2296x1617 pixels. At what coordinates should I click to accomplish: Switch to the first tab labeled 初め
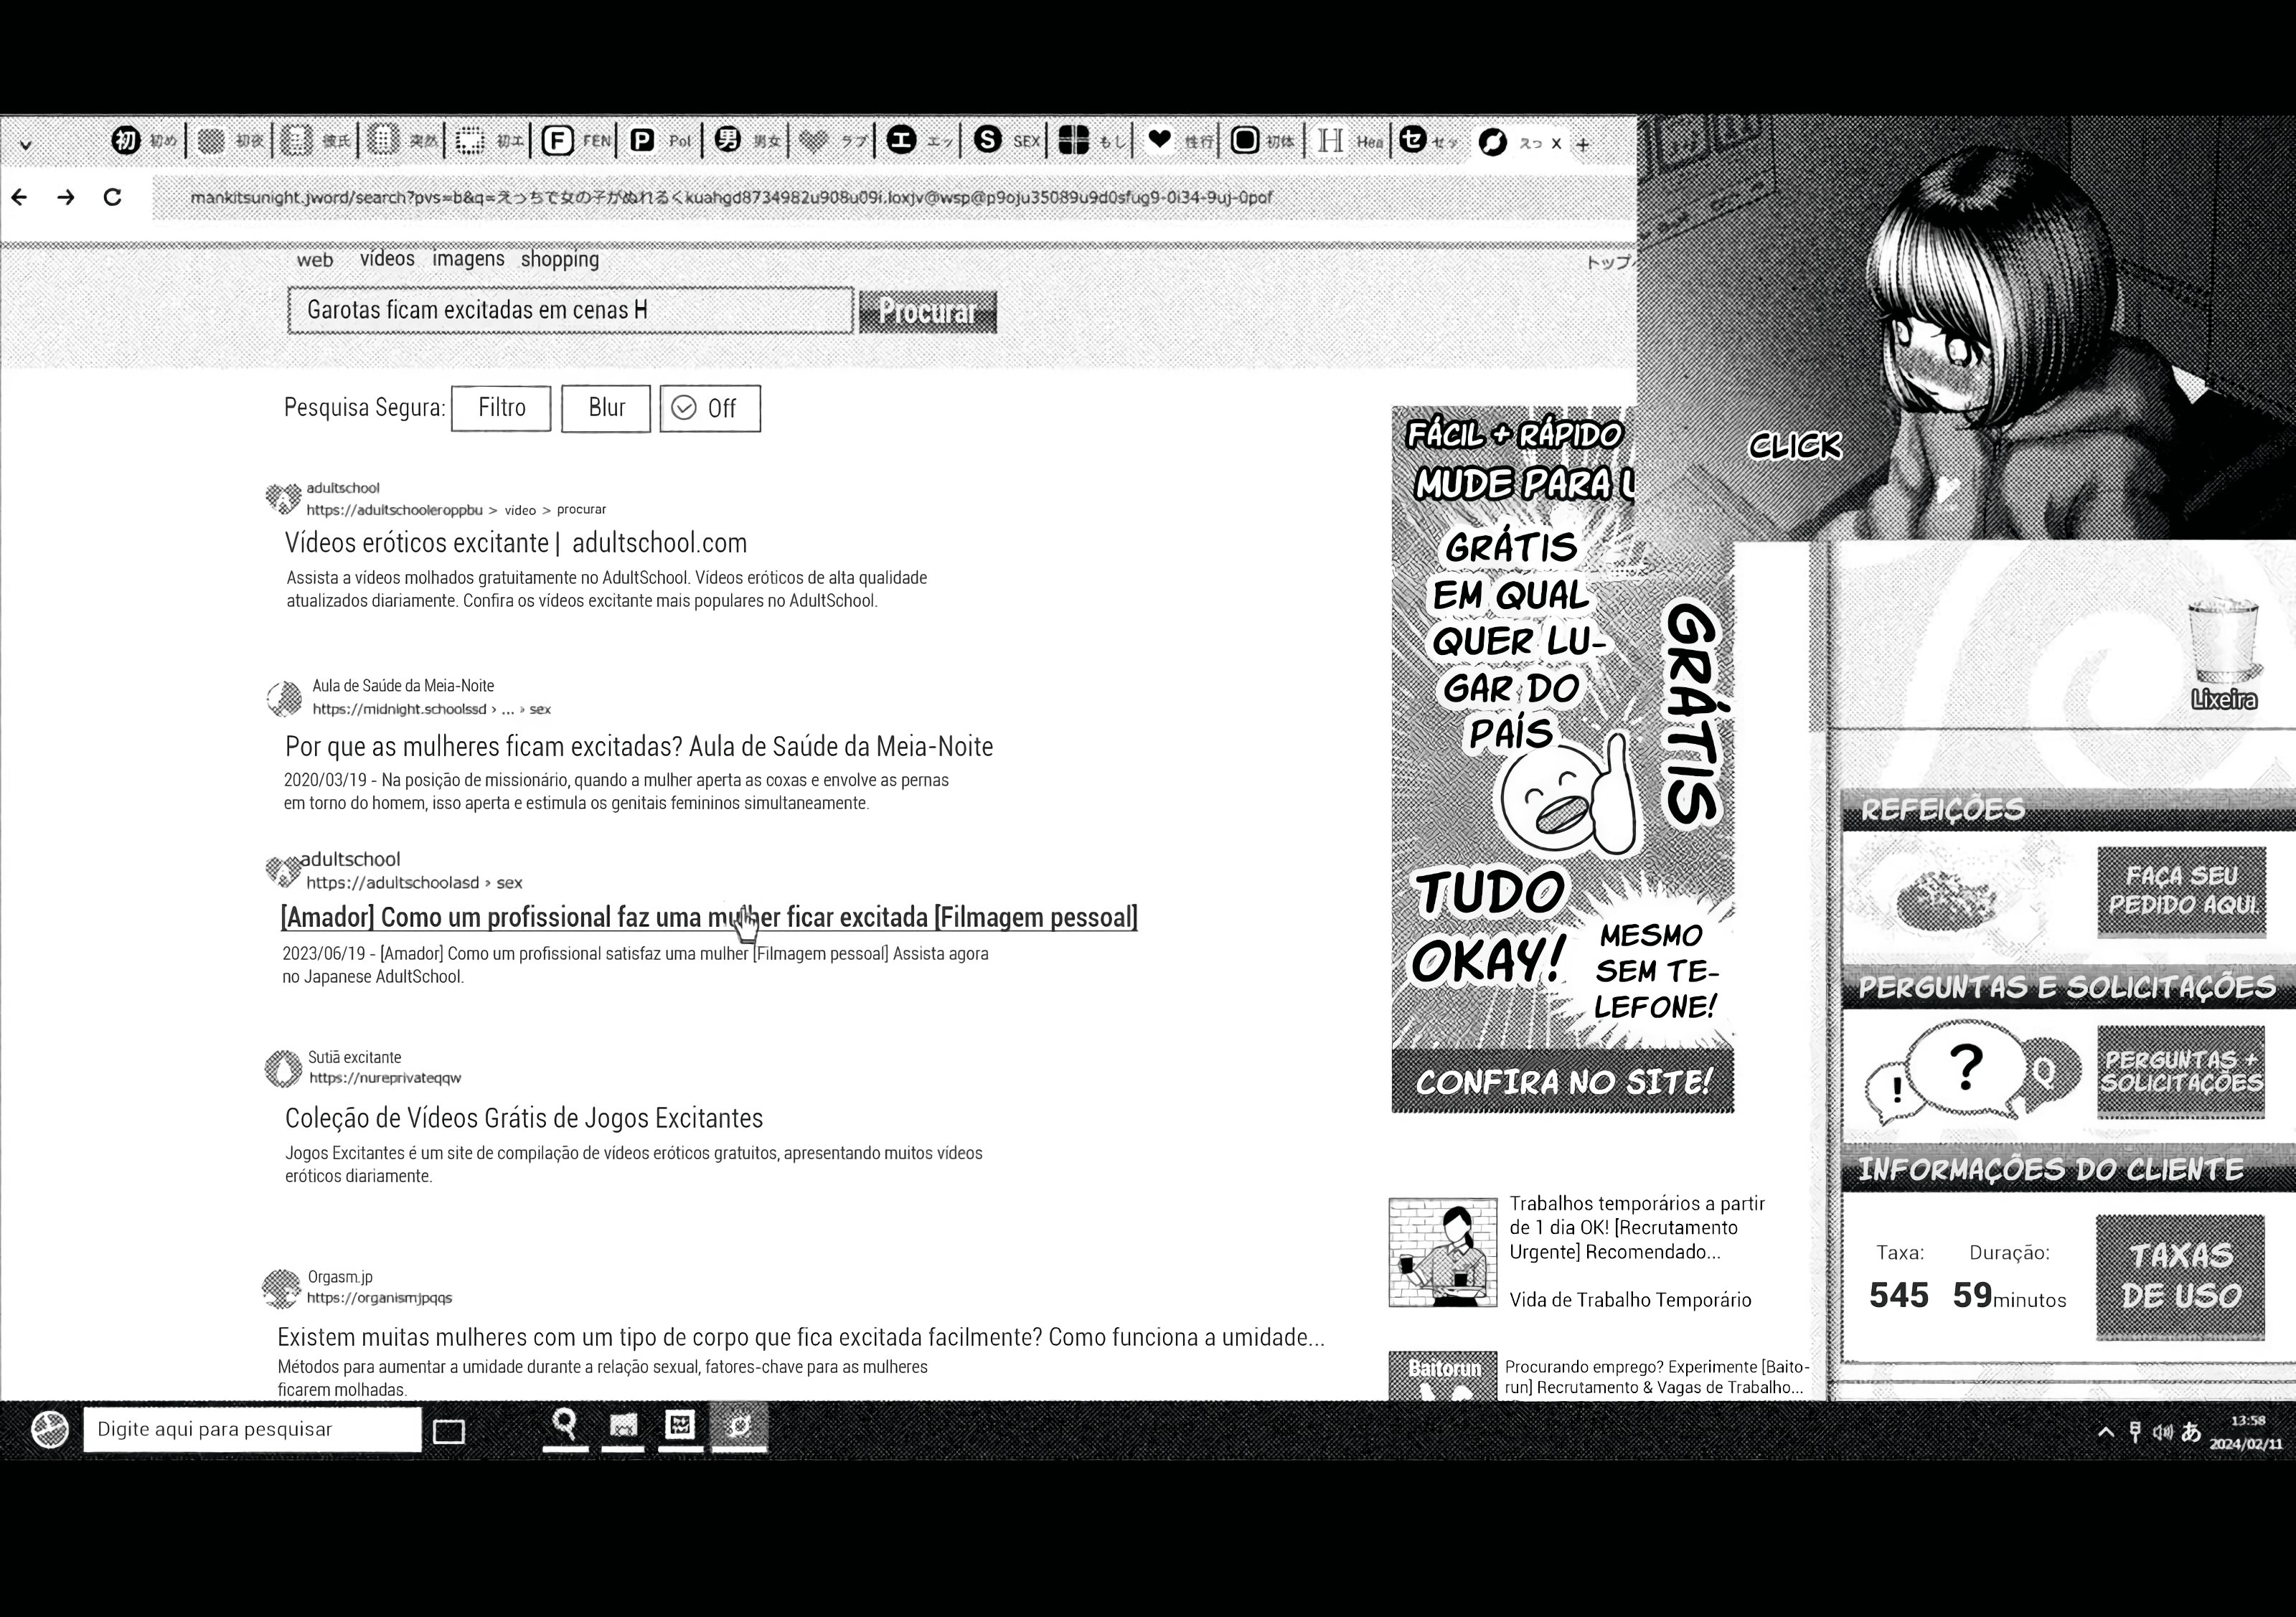click(145, 141)
